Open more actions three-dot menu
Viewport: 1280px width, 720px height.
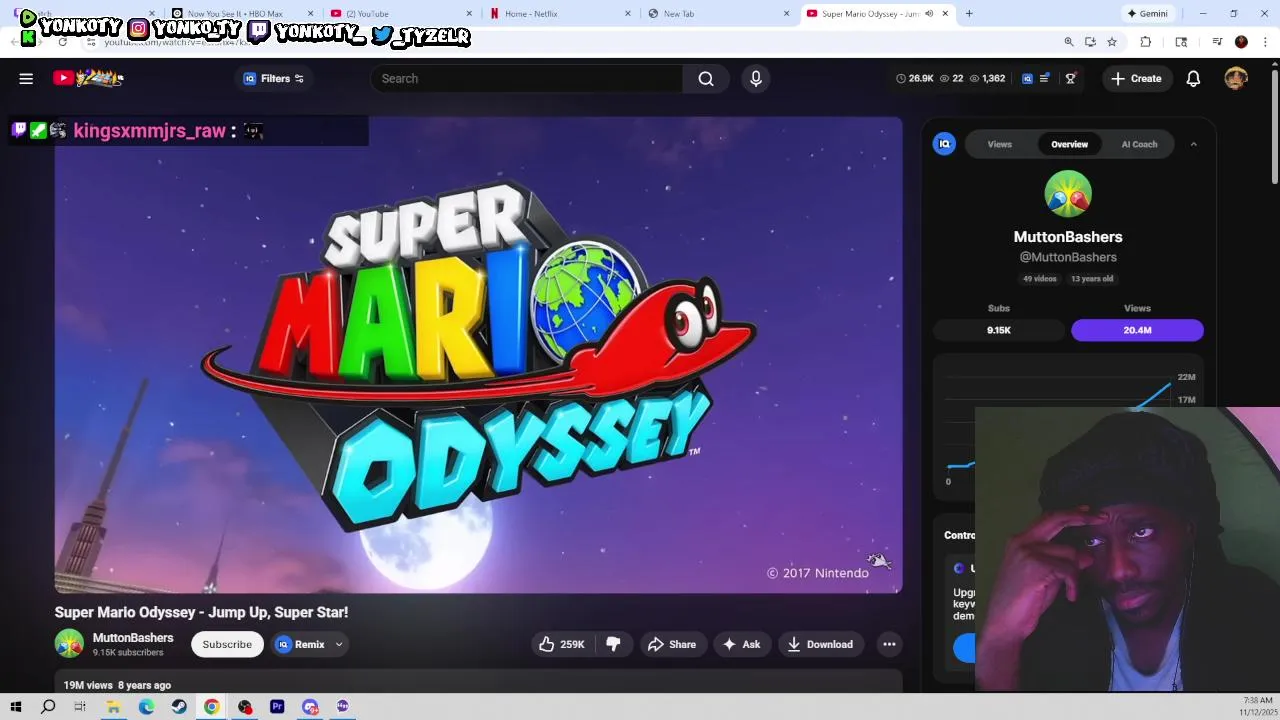pyautogui.click(x=889, y=644)
